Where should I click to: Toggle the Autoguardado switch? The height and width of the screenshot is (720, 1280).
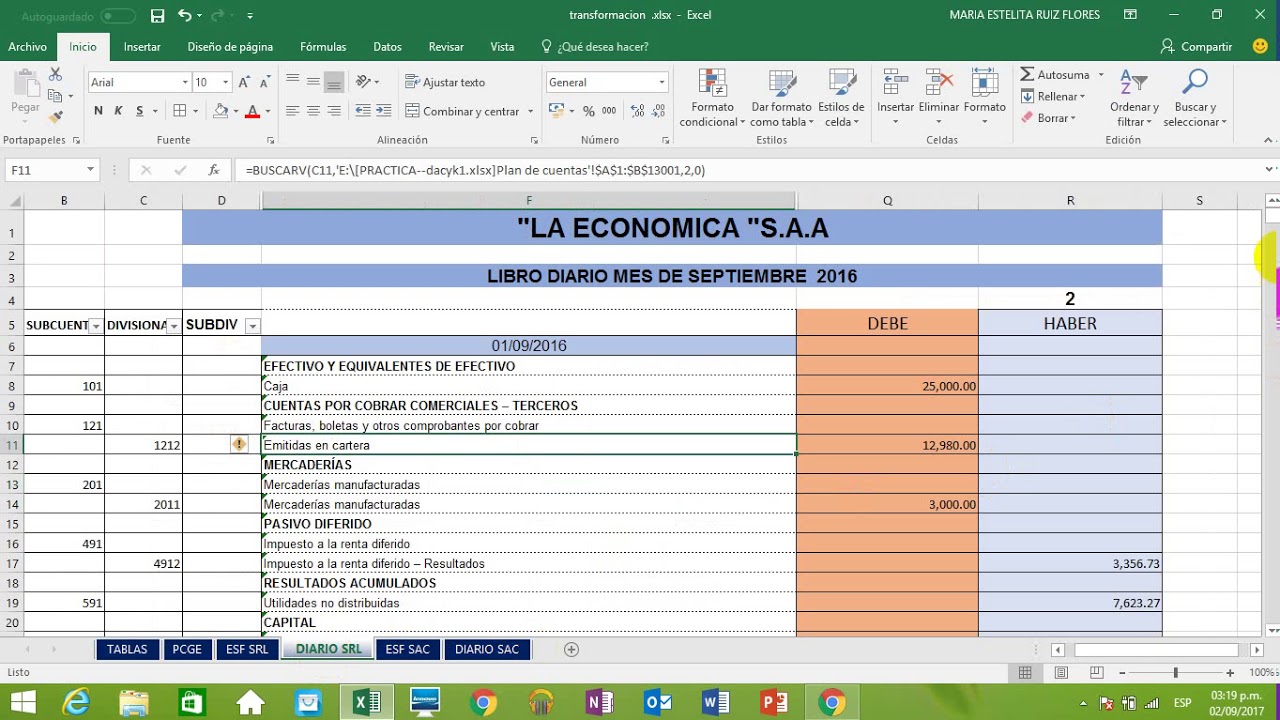[118, 16]
